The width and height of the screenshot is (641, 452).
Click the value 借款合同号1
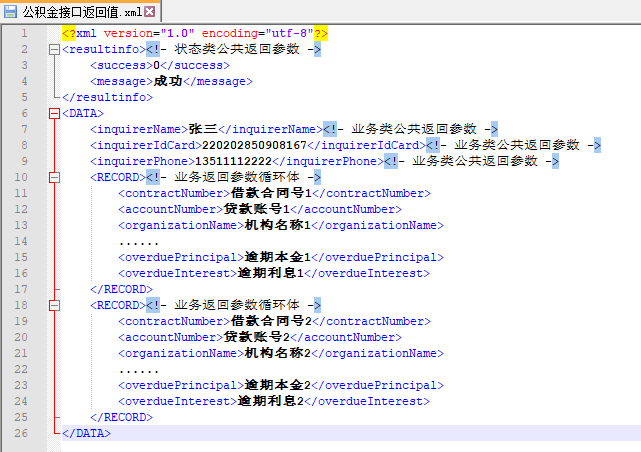[271, 193]
